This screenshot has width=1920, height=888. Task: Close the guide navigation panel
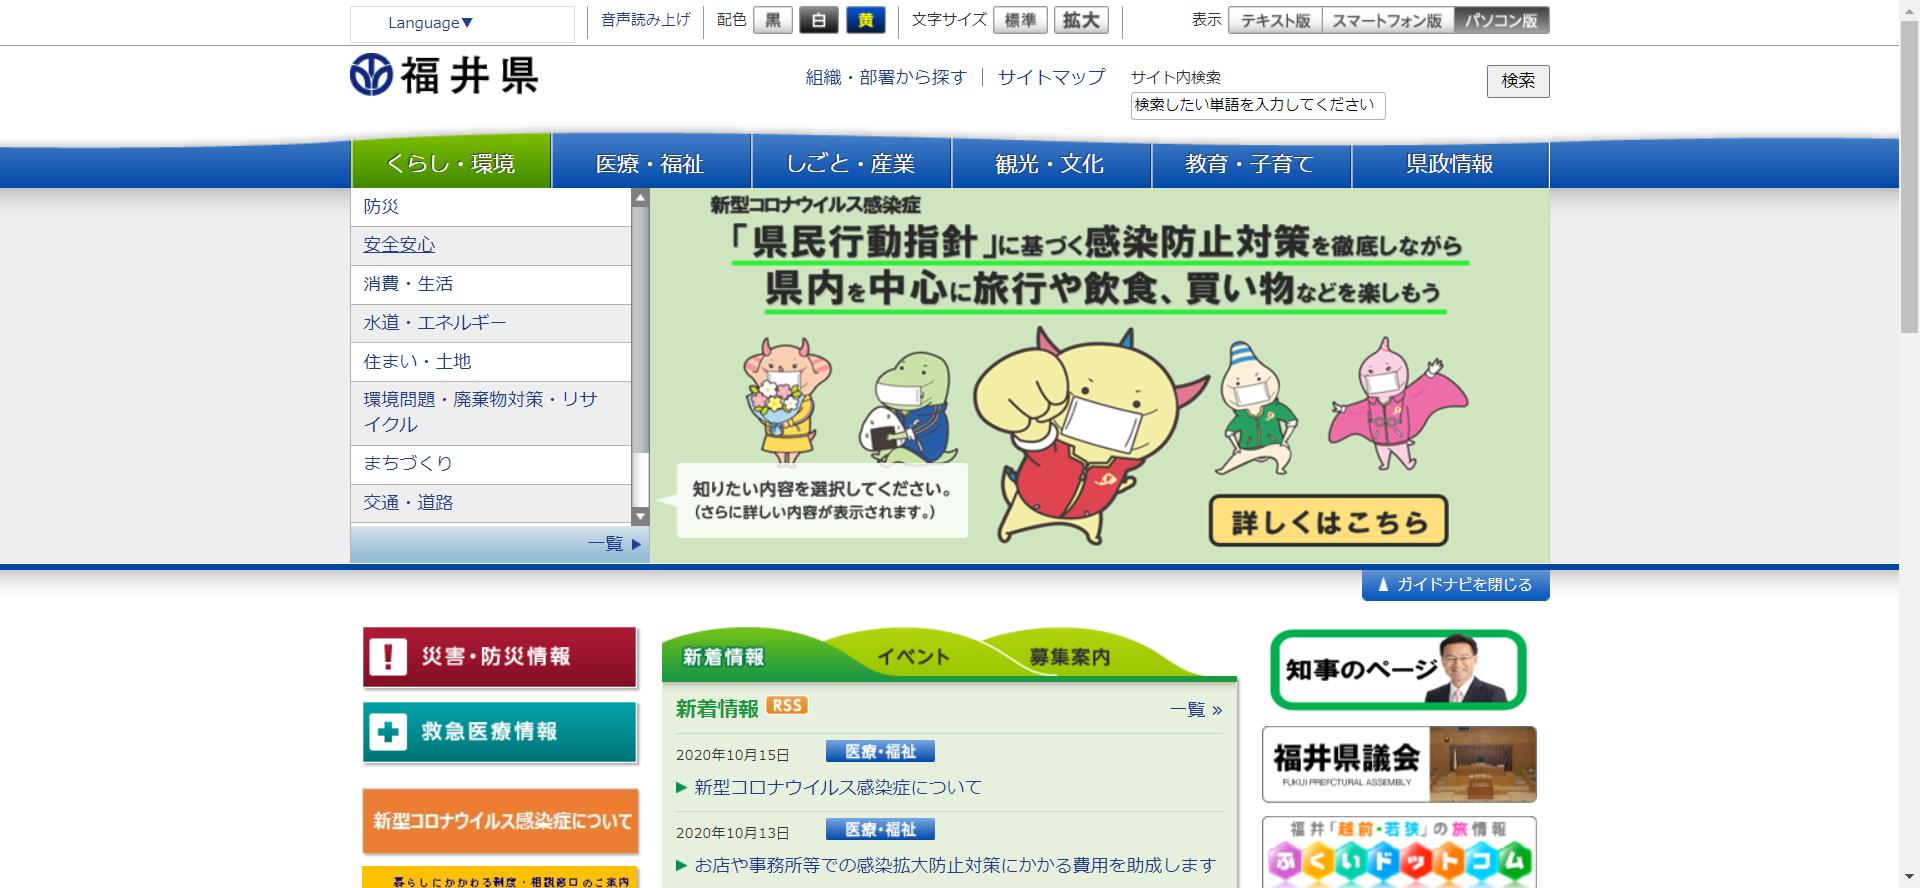coord(1455,585)
